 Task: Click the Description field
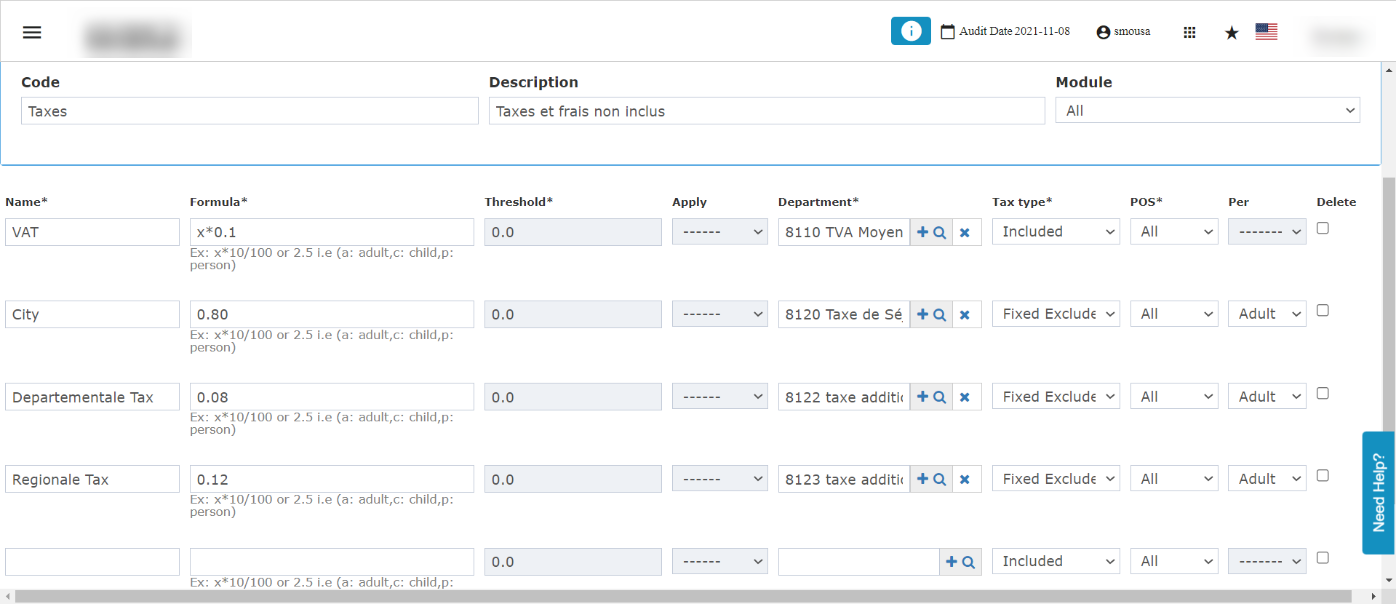767,111
